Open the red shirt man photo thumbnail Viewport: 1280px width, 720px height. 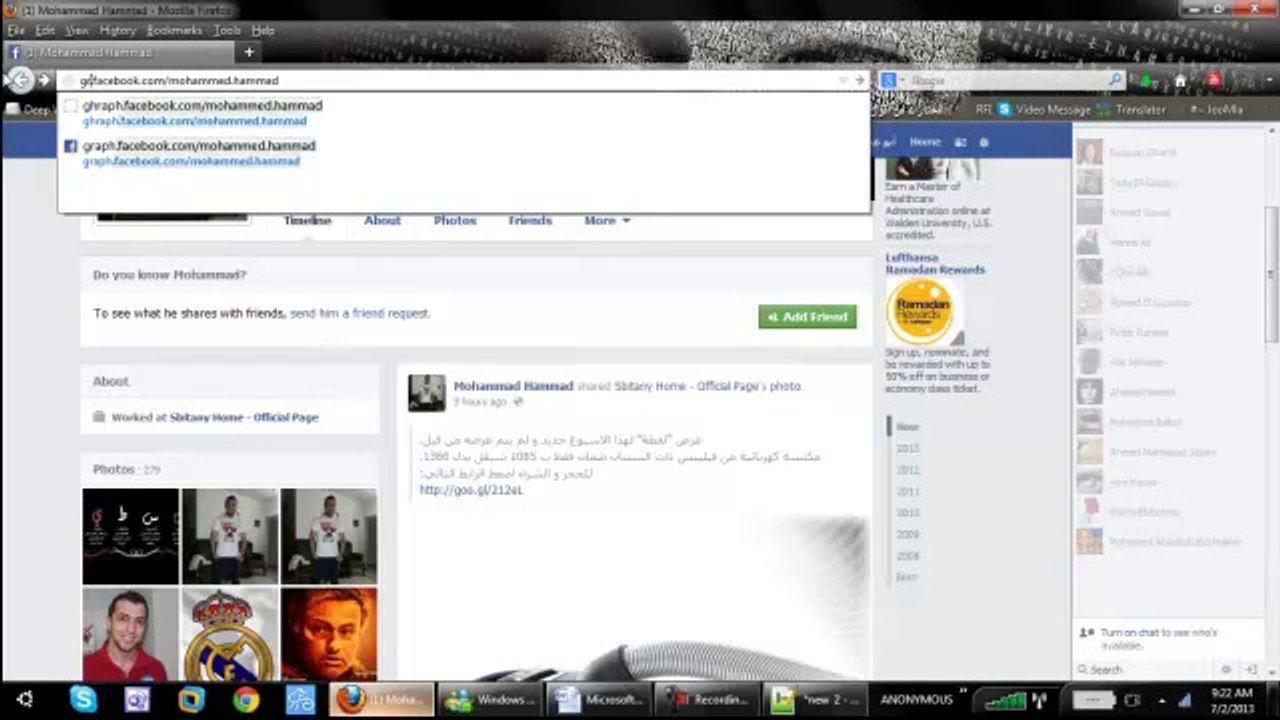point(130,634)
